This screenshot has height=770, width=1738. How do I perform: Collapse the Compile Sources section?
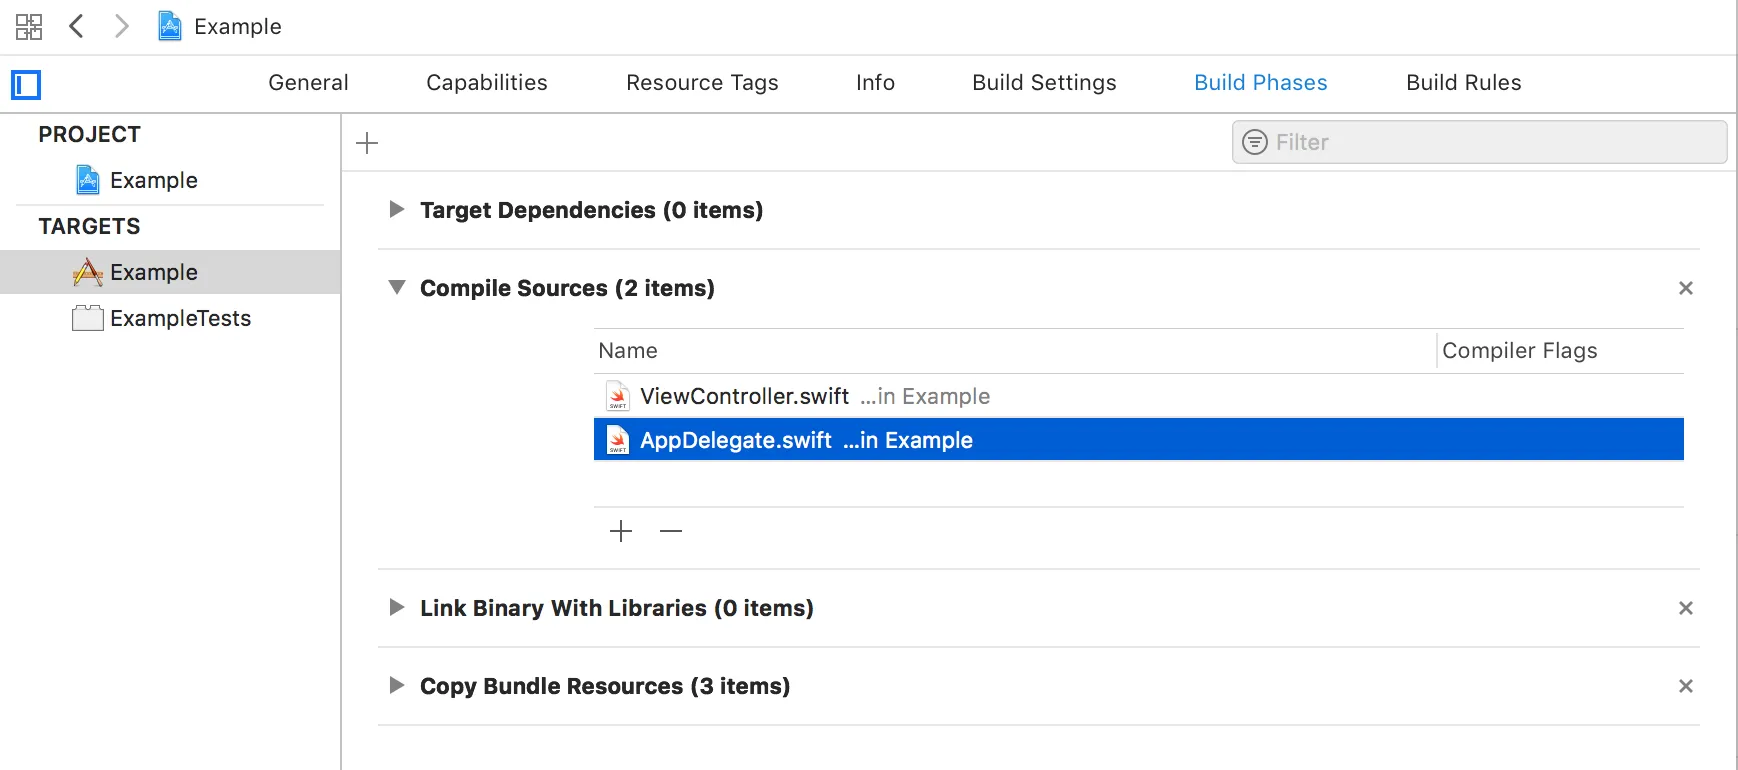click(x=397, y=288)
